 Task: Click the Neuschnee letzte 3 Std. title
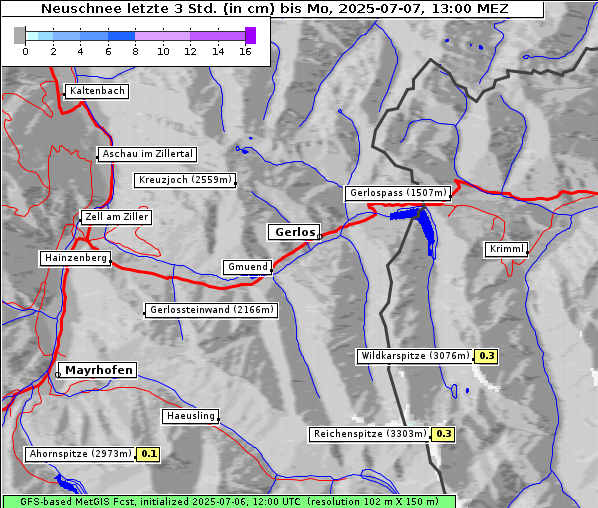click(x=275, y=9)
